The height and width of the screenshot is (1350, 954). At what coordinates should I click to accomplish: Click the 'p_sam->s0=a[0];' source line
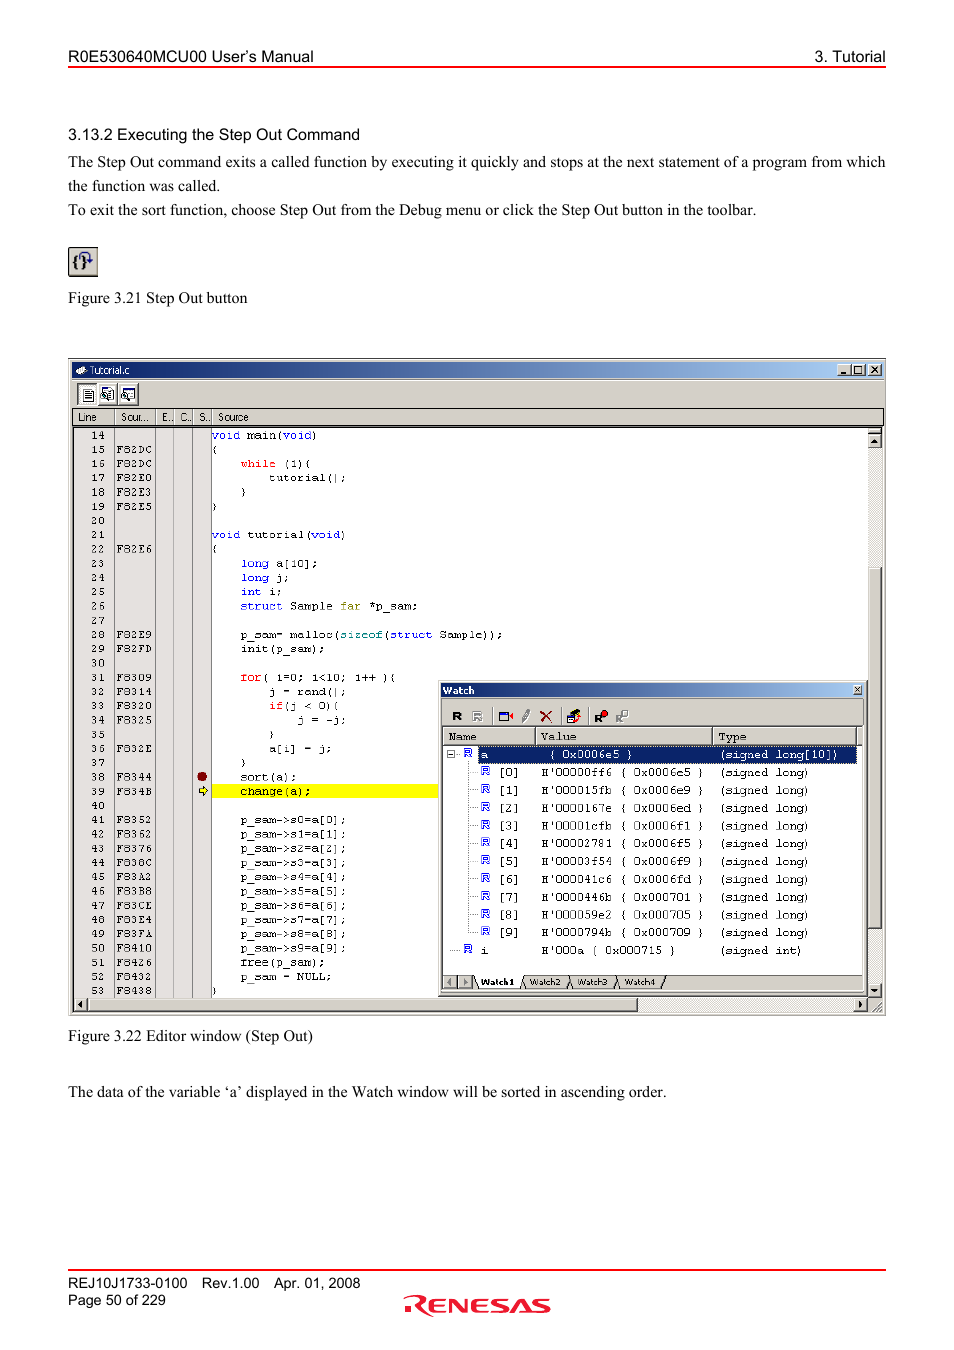tap(293, 820)
